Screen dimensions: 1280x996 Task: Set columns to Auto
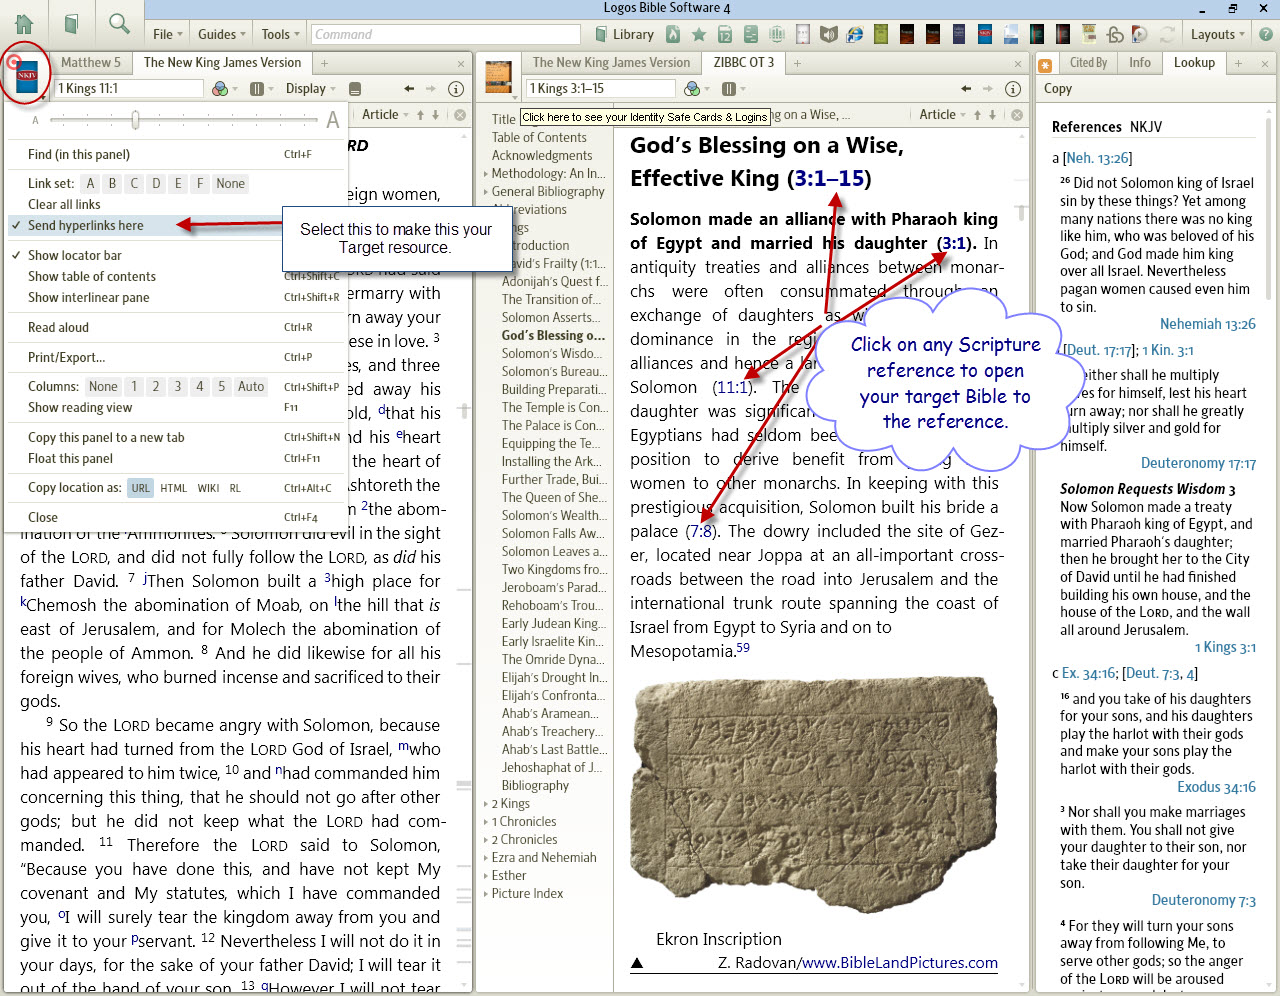coord(251,386)
